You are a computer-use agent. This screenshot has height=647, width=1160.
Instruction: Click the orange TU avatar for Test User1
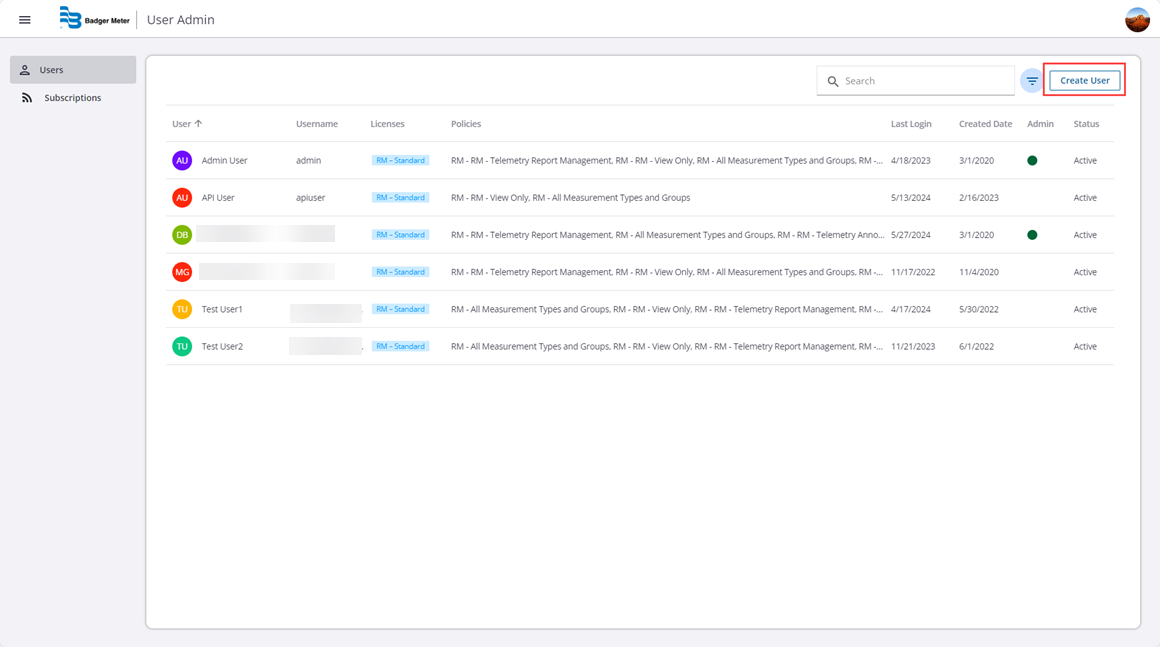182,309
